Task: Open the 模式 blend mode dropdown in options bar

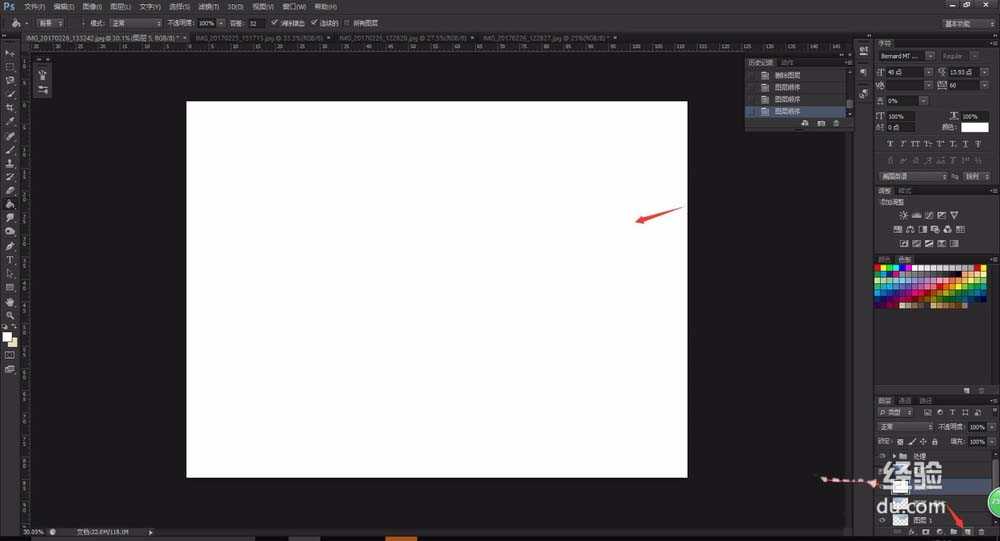Action: point(137,22)
